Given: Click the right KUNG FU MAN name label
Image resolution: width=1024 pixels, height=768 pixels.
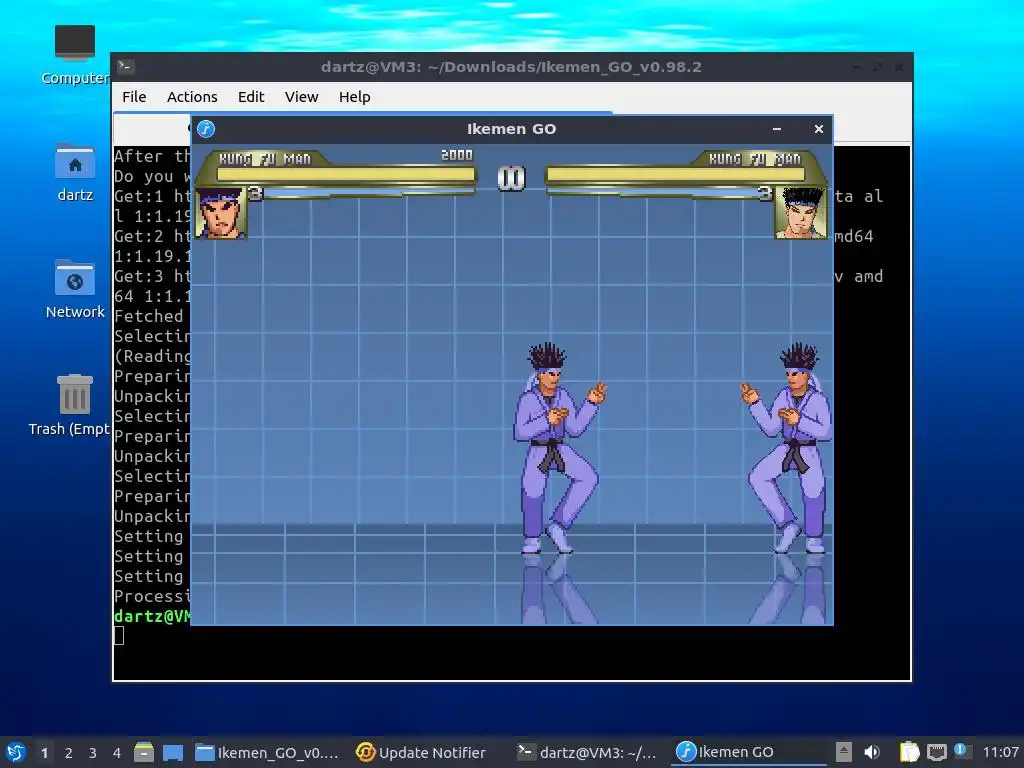Looking at the screenshot, I should [755, 159].
